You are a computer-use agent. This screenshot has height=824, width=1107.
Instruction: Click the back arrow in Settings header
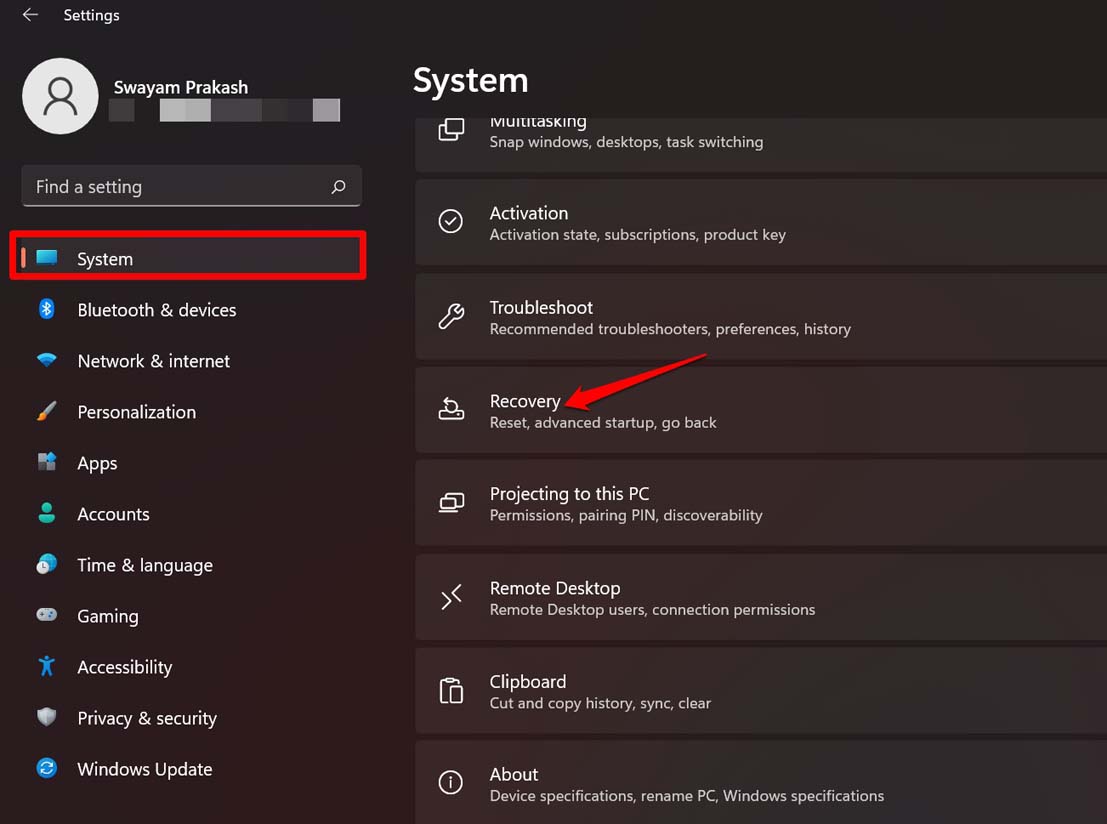(x=30, y=15)
